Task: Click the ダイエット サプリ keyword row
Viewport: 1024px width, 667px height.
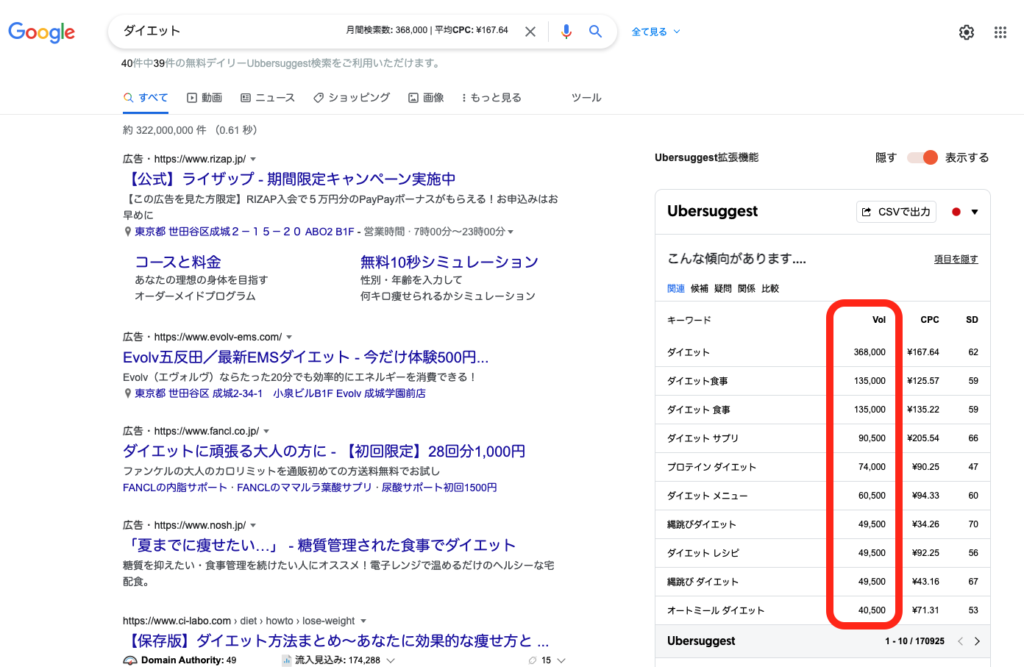Action: (x=822, y=438)
